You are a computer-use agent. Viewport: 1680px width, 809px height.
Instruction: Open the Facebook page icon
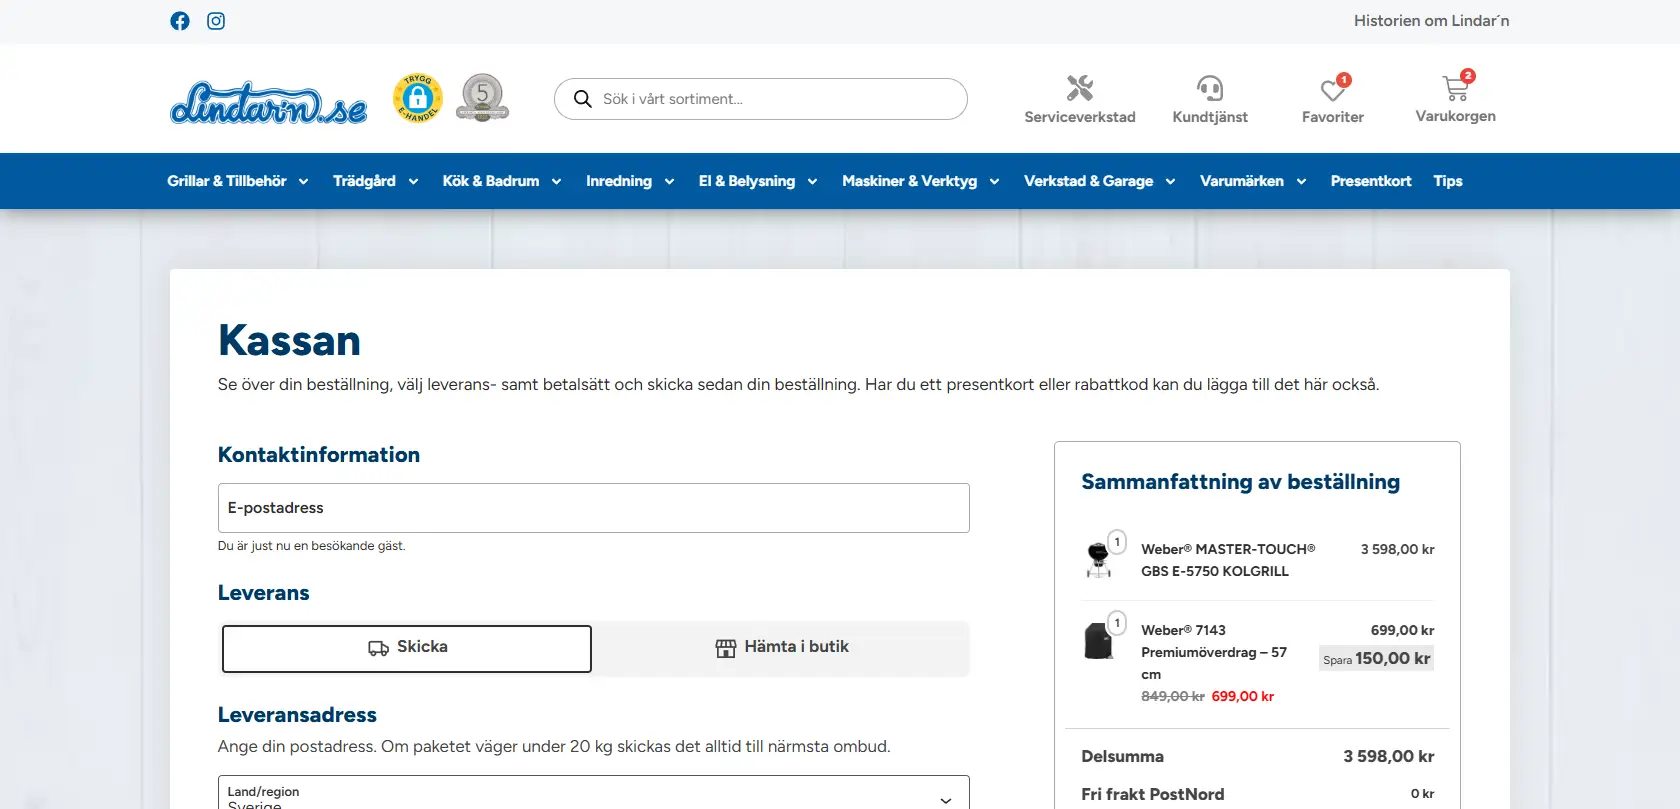point(180,21)
